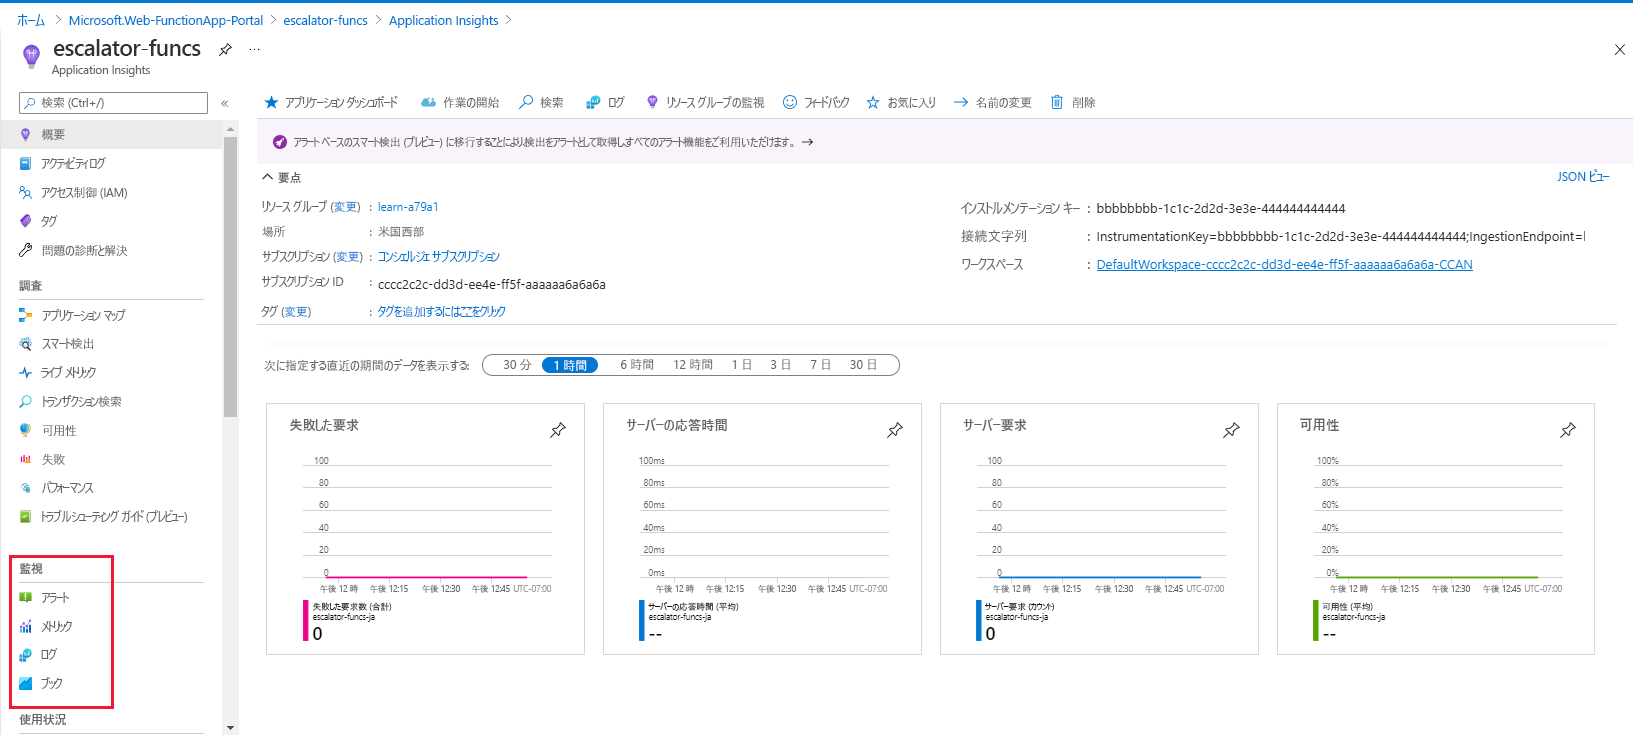Go to Microsoft.Web-FunctionApp-Portal breadcrumb

pos(166,20)
